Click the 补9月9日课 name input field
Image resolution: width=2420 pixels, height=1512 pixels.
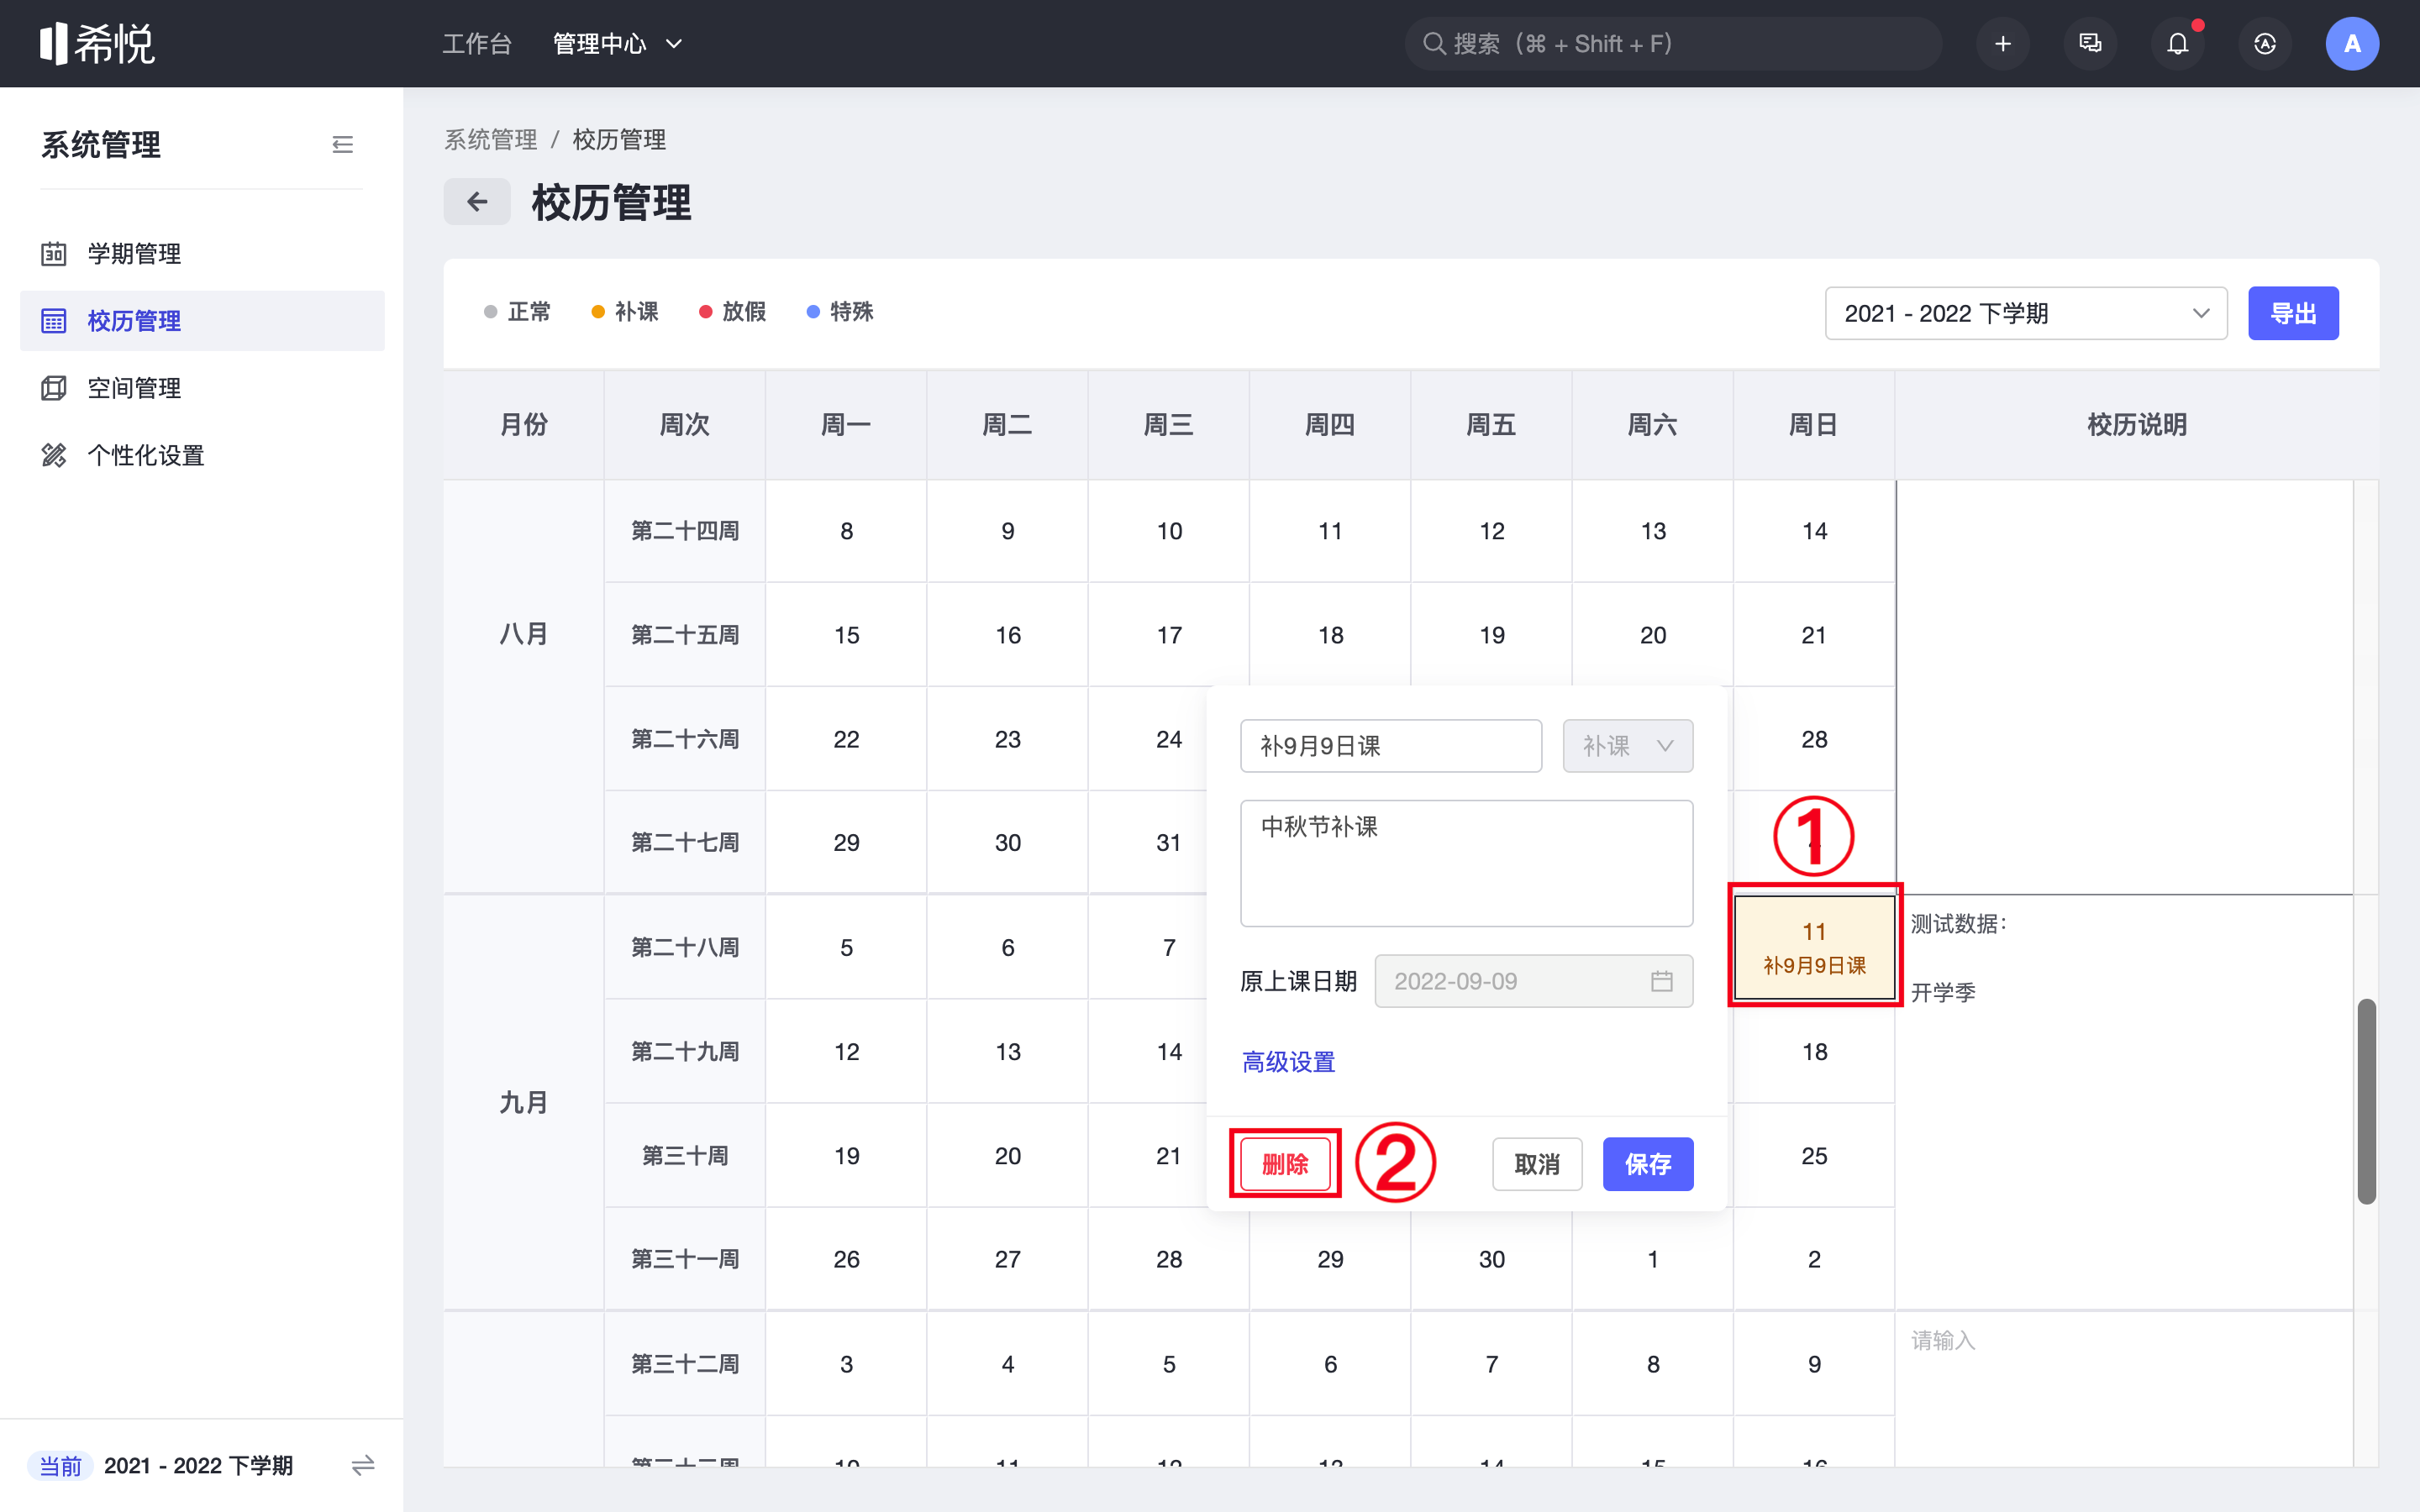1391,746
